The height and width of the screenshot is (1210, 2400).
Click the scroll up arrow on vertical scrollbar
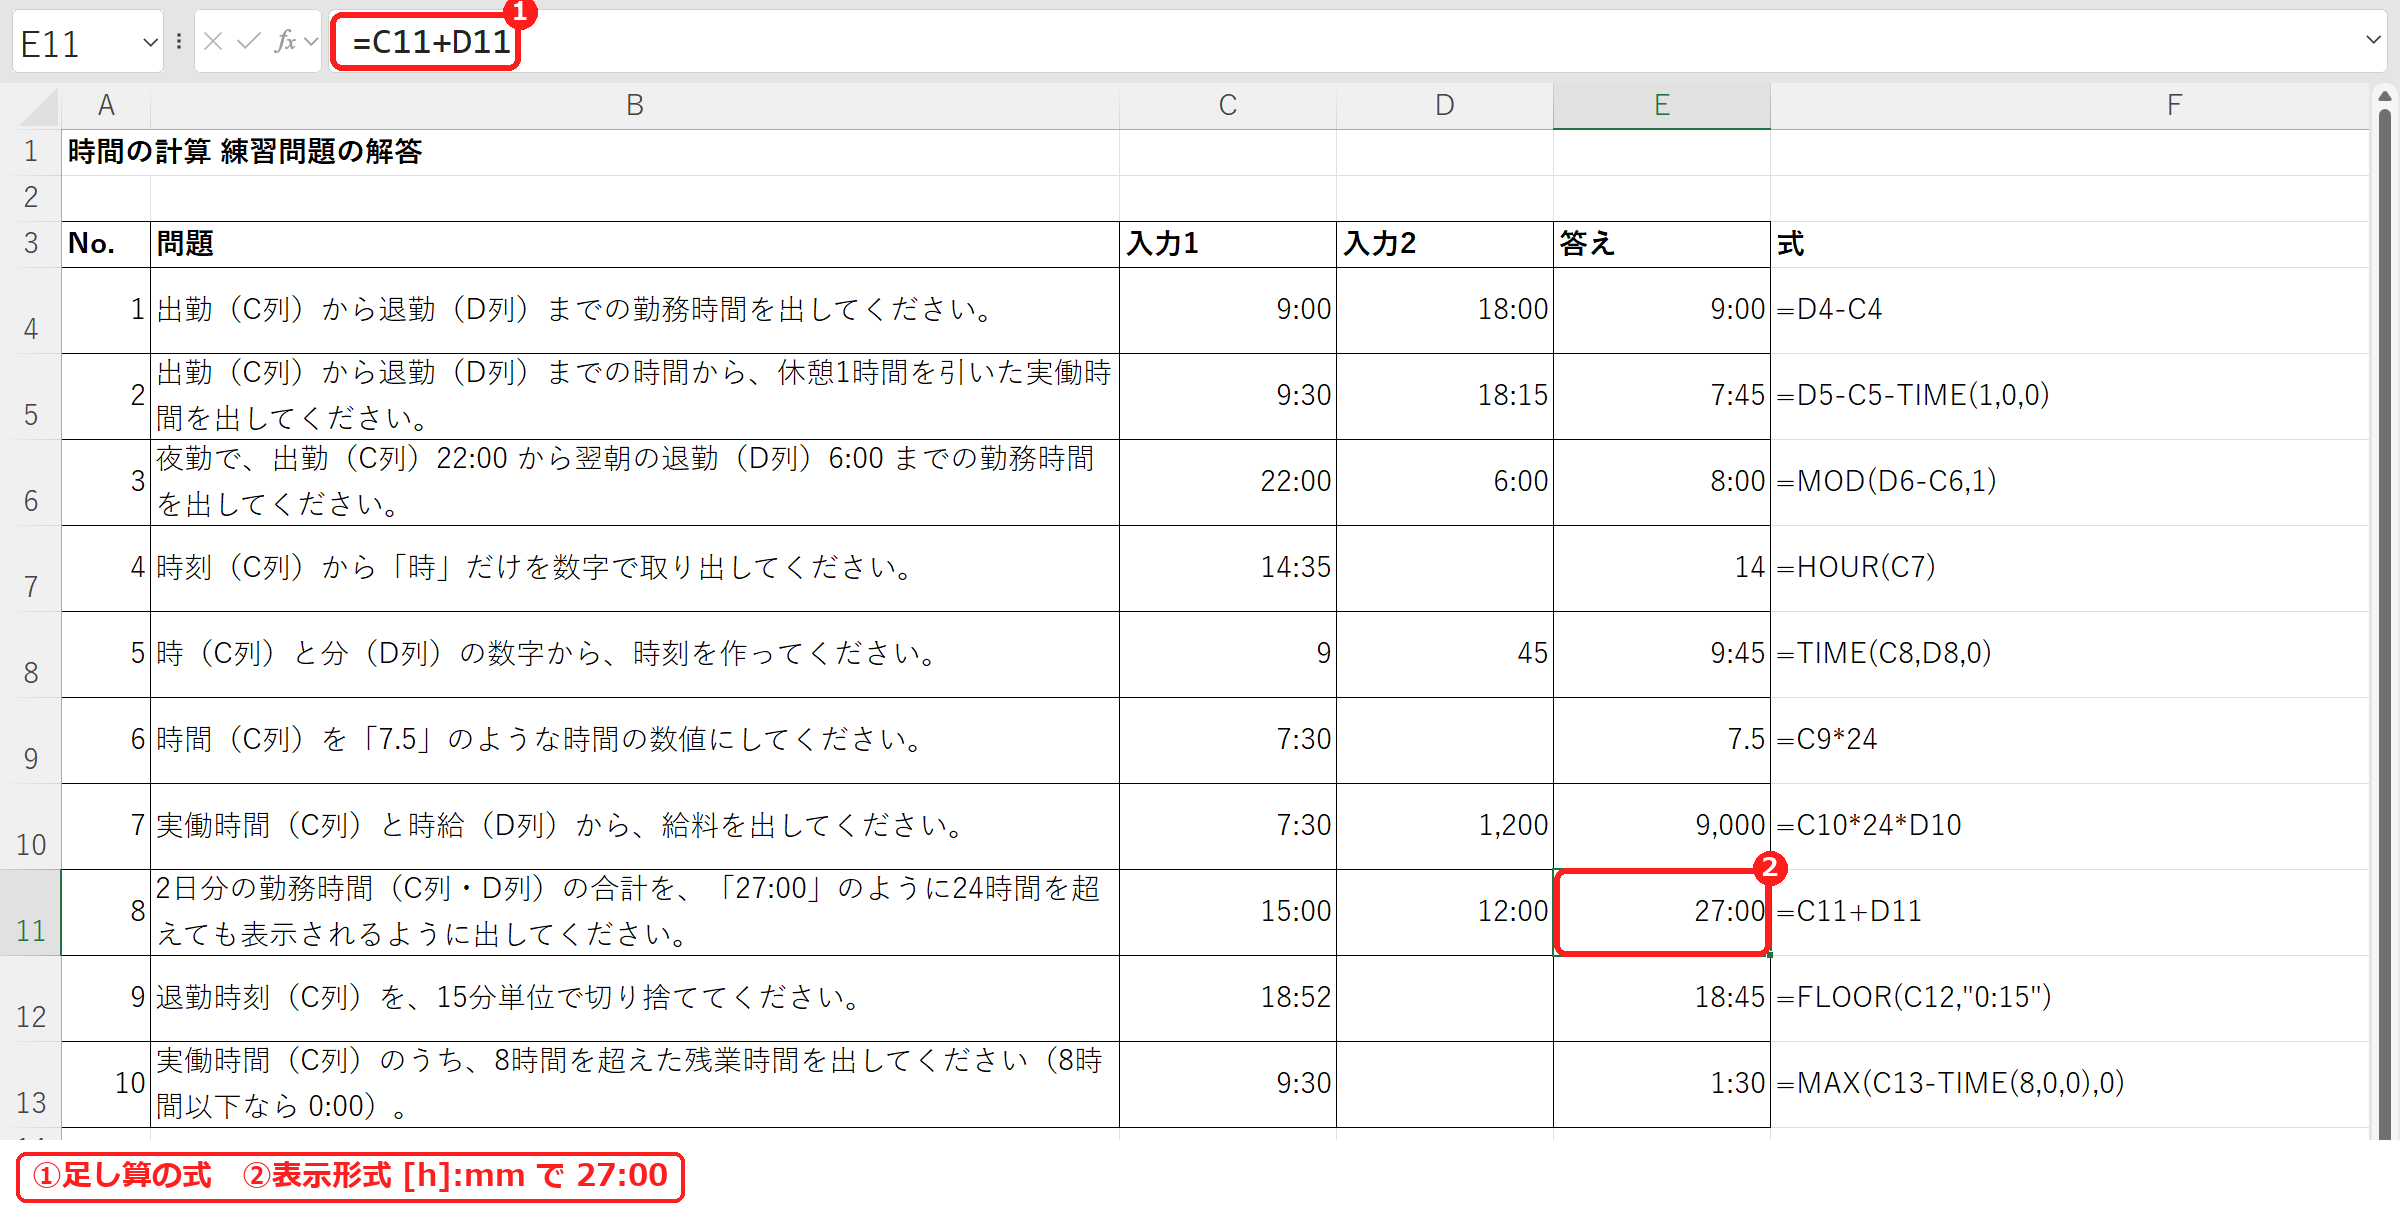(x=2385, y=96)
